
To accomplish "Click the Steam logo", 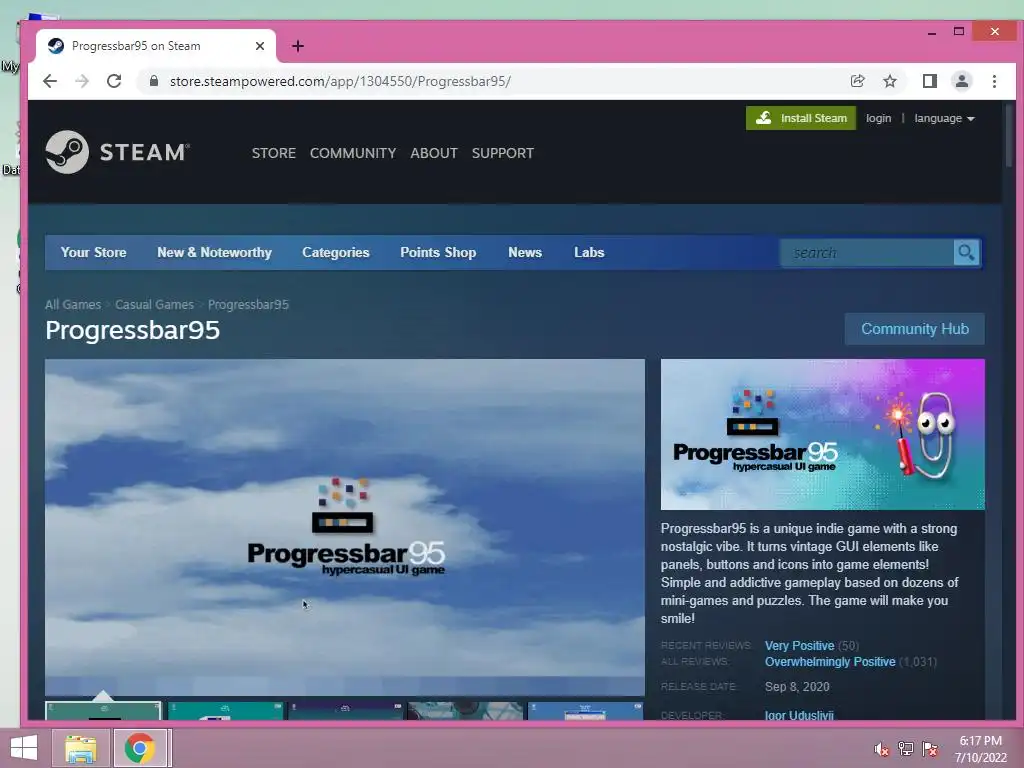I will 118,152.
